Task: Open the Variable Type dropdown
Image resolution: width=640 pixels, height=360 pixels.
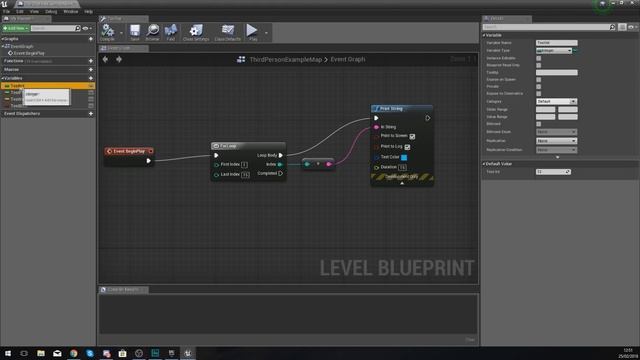Action: tap(554, 51)
